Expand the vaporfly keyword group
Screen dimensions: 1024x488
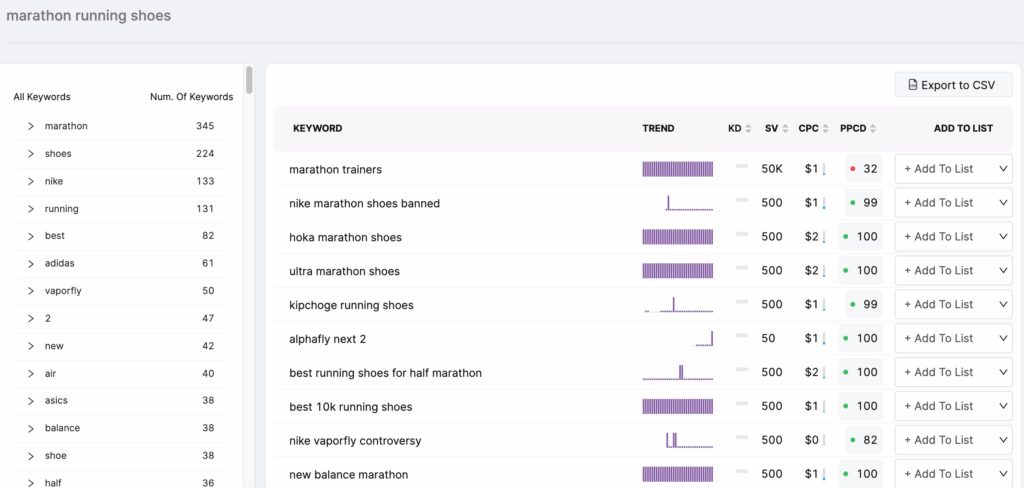tap(31, 291)
